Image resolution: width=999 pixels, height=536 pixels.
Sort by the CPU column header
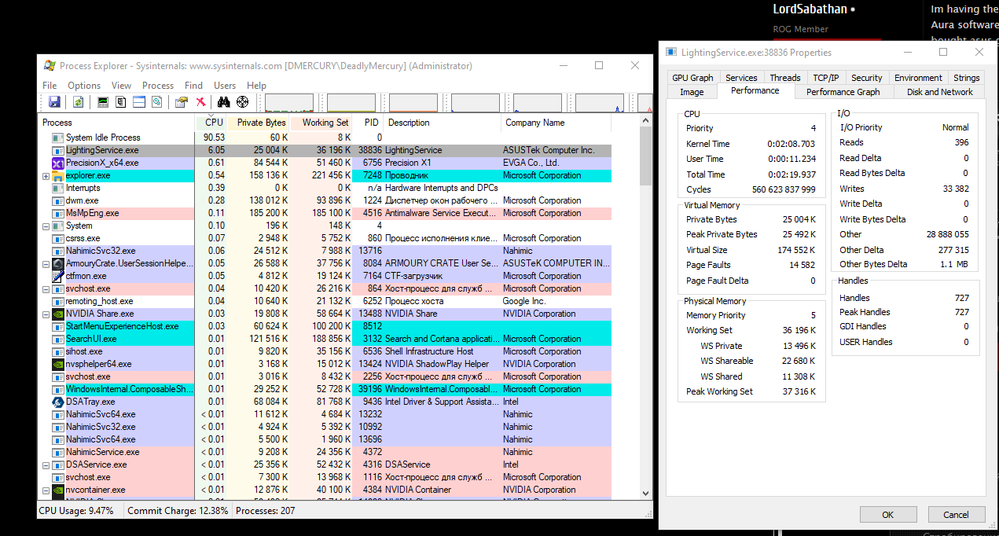pos(211,122)
